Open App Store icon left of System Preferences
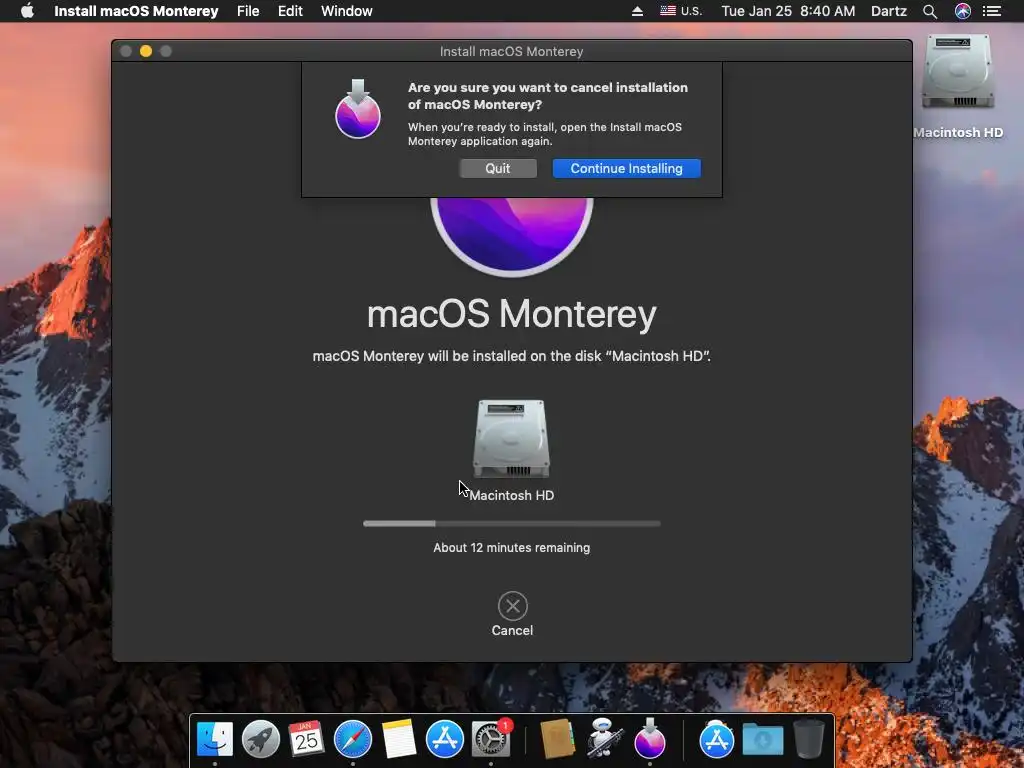The height and width of the screenshot is (768, 1024). (x=445, y=739)
